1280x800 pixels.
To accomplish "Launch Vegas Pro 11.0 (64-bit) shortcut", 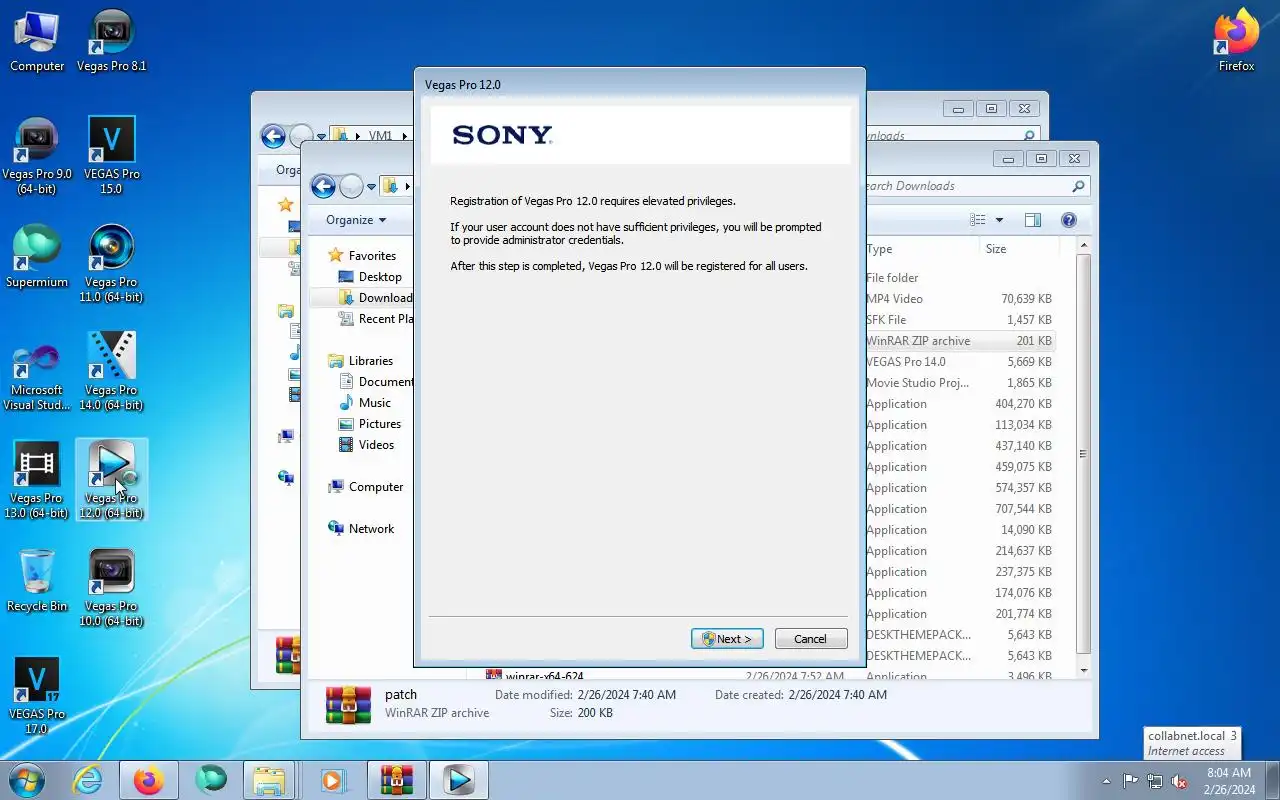I will click(x=112, y=264).
